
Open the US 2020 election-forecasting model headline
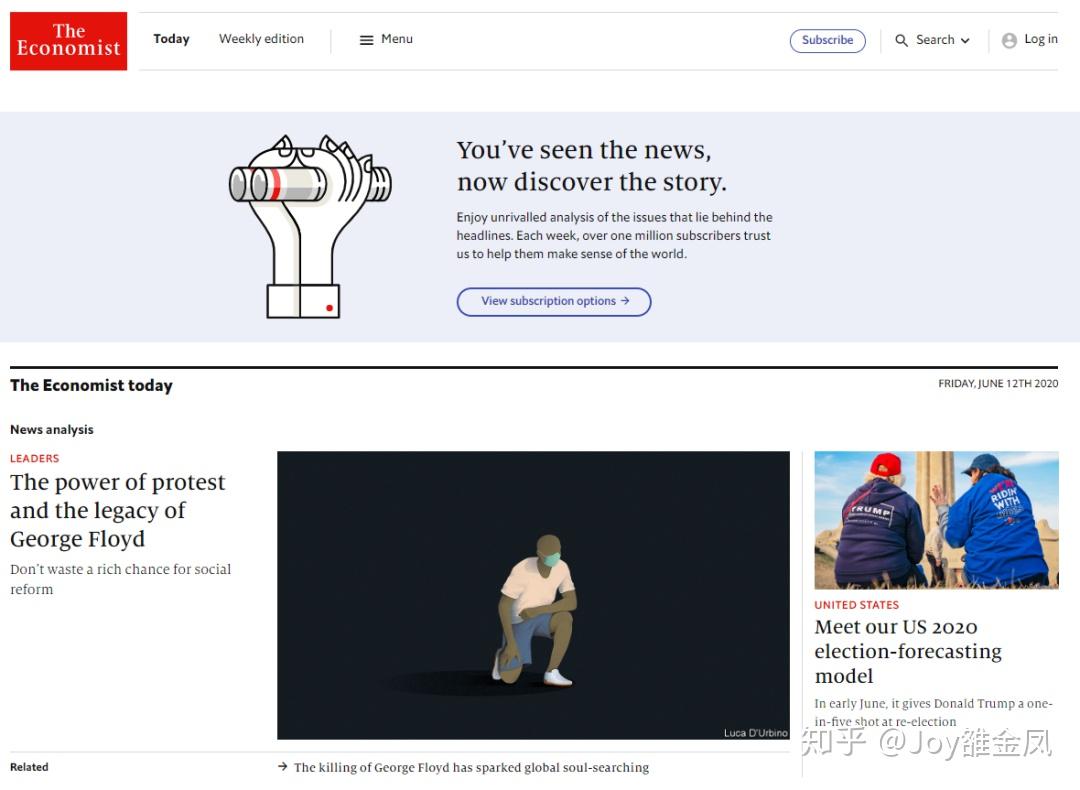pos(908,652)
